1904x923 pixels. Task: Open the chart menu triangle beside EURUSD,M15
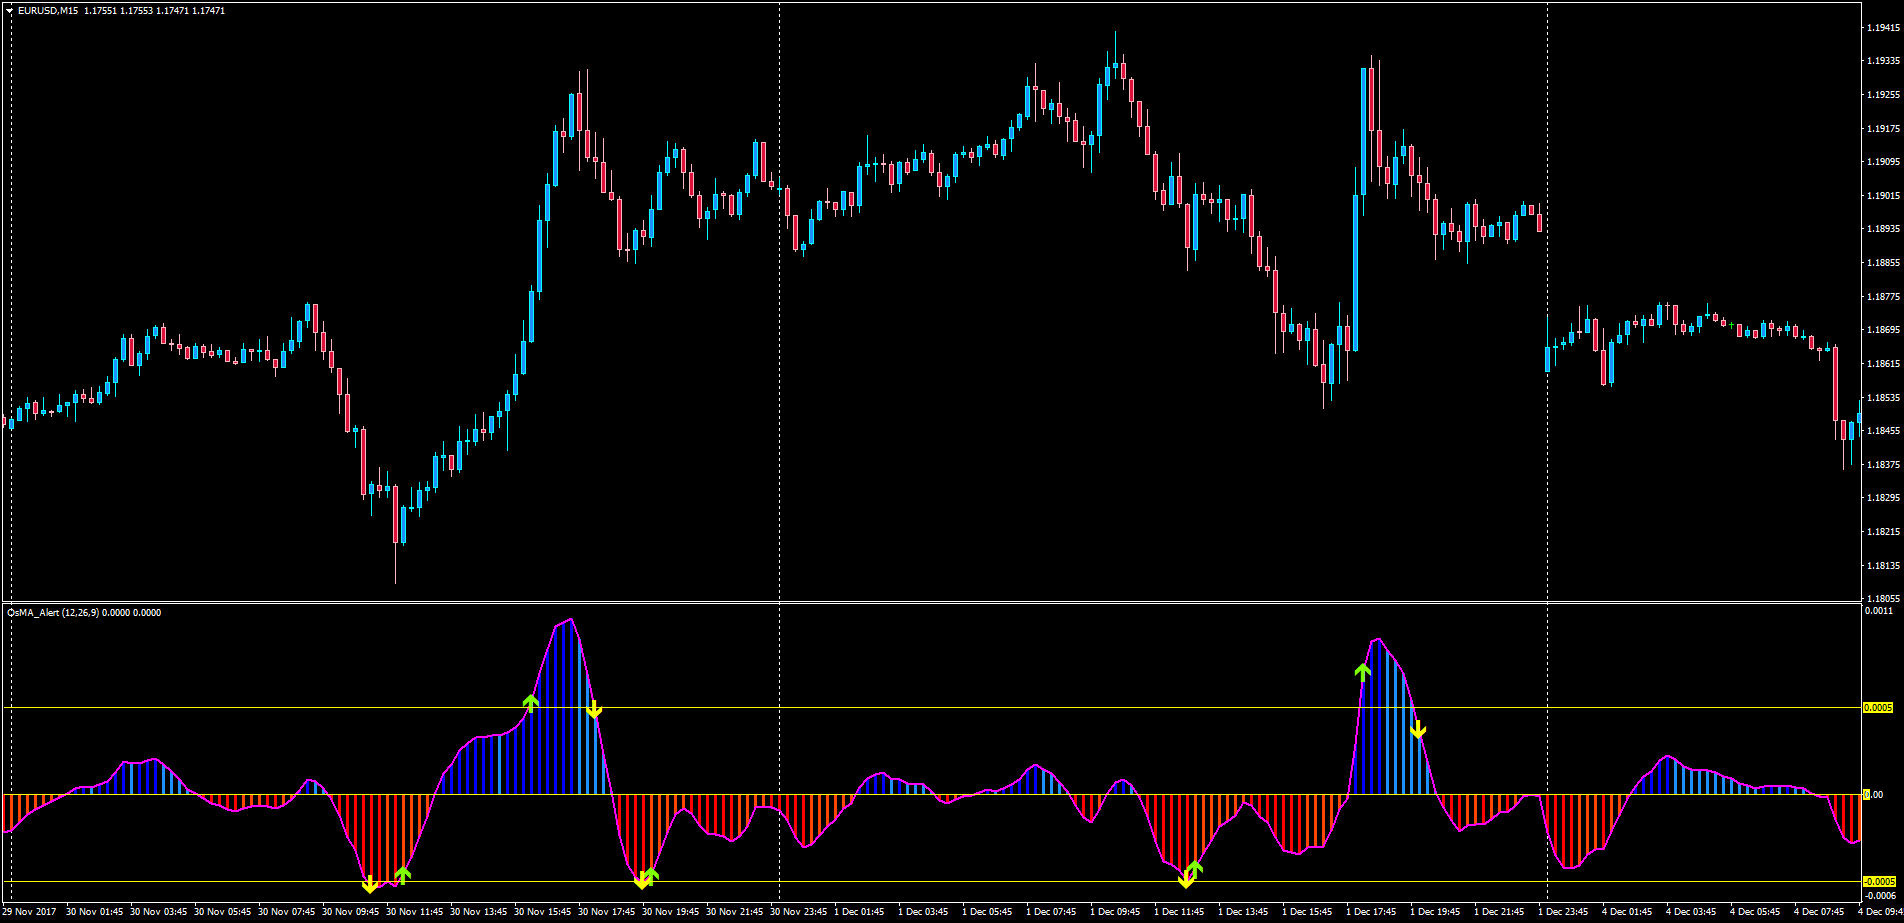pyautogui.click(x=9, y=10)
